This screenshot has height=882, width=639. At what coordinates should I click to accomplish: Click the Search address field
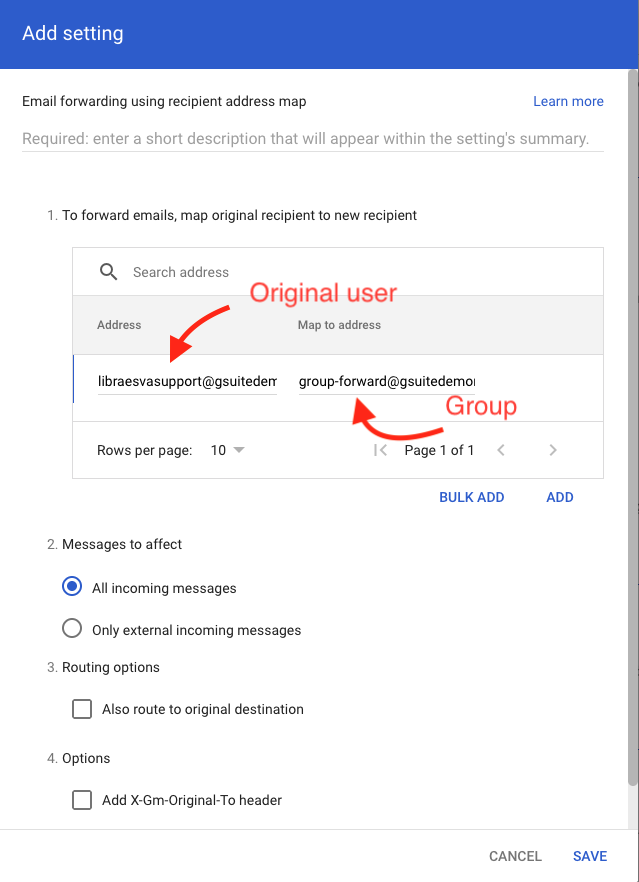tap(300, 272)
